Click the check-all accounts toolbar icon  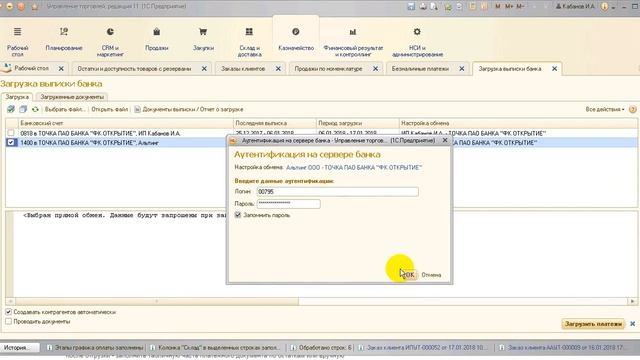point(11,109)
